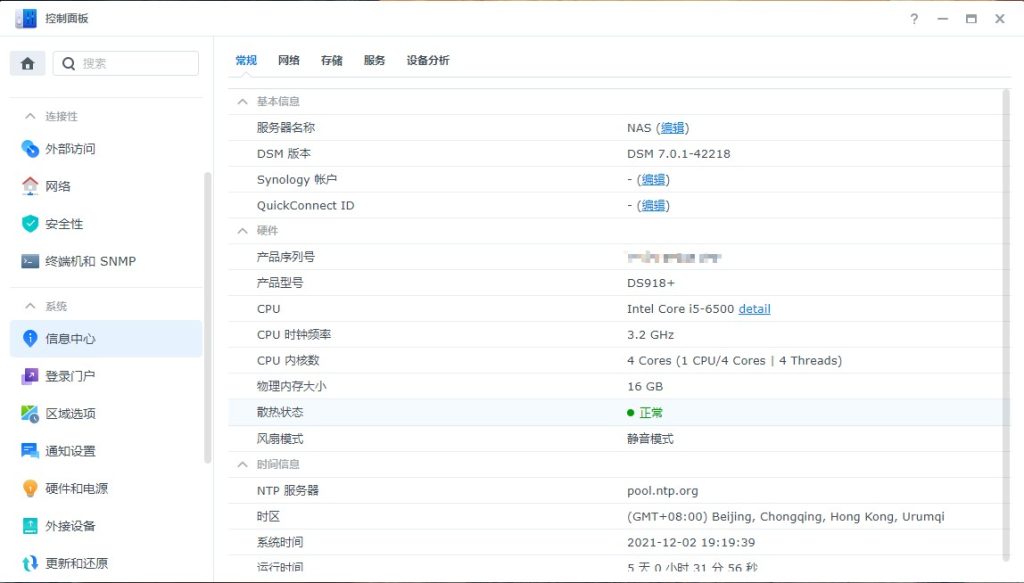This screenshot has width=1024, height=583.
Task: Open 安全性 (Security) settings
Action: coord(60,224)
